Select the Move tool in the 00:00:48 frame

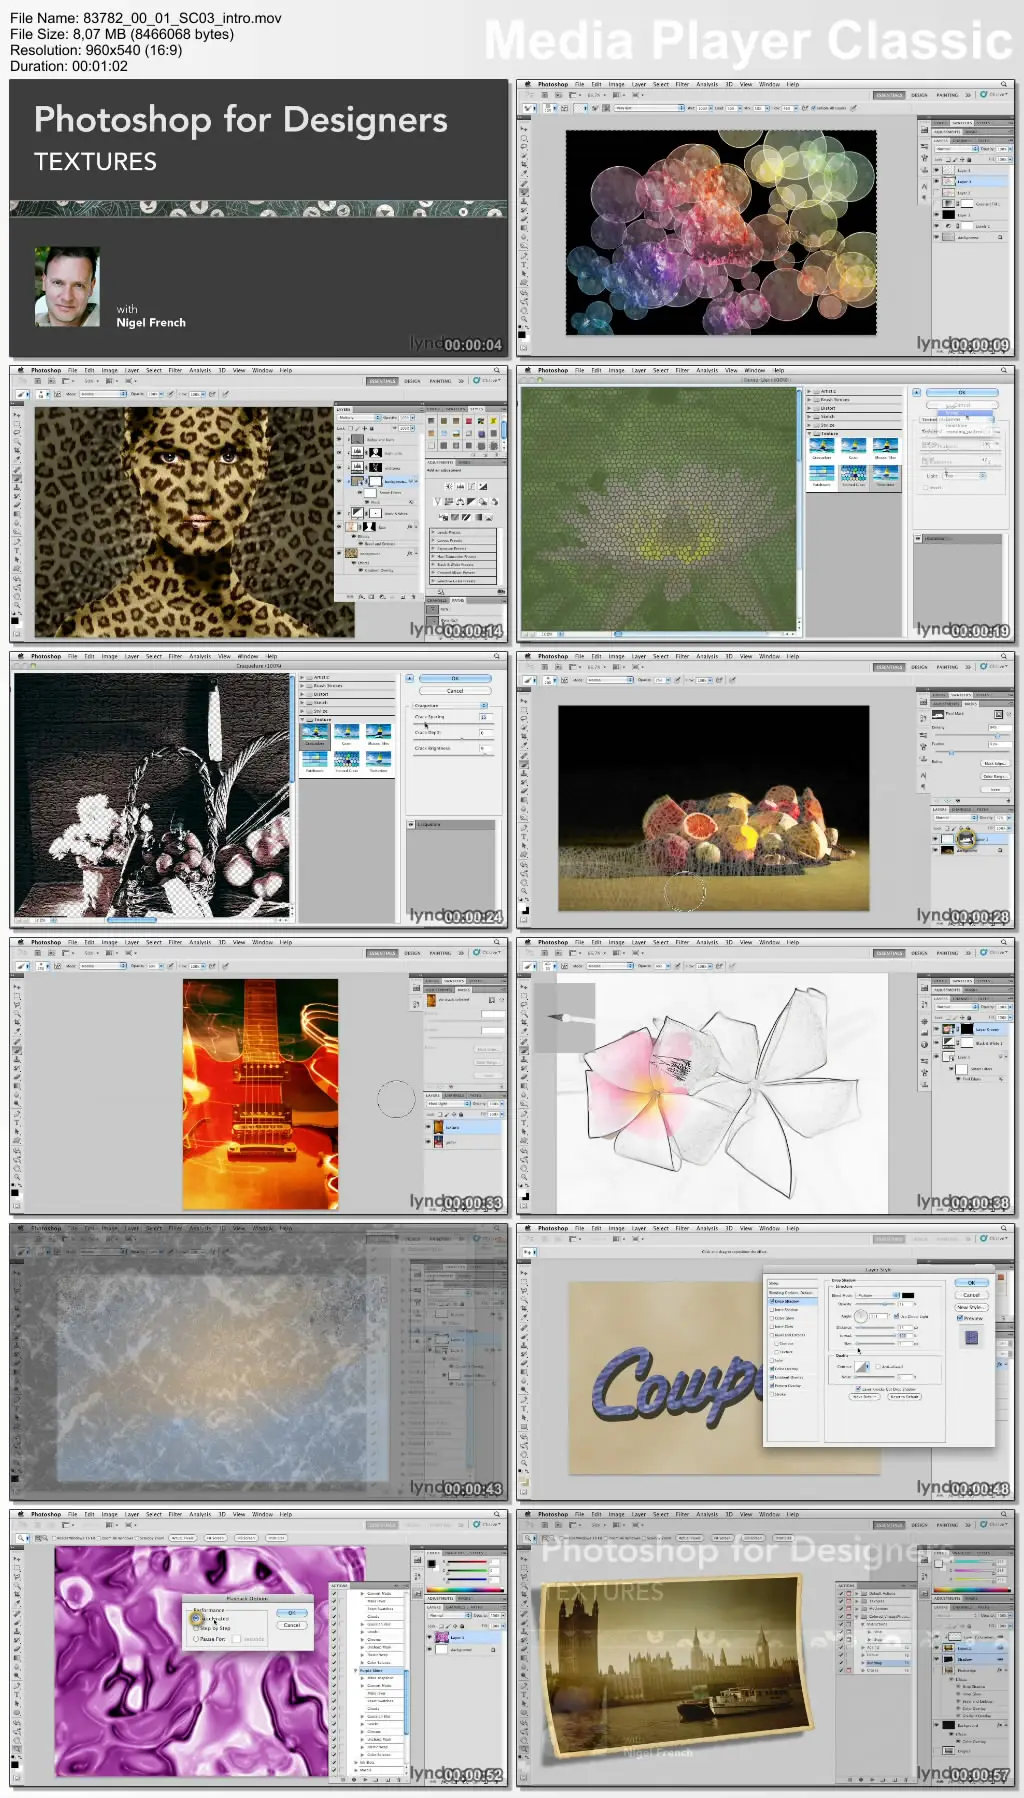click(x=524, y=1273)
